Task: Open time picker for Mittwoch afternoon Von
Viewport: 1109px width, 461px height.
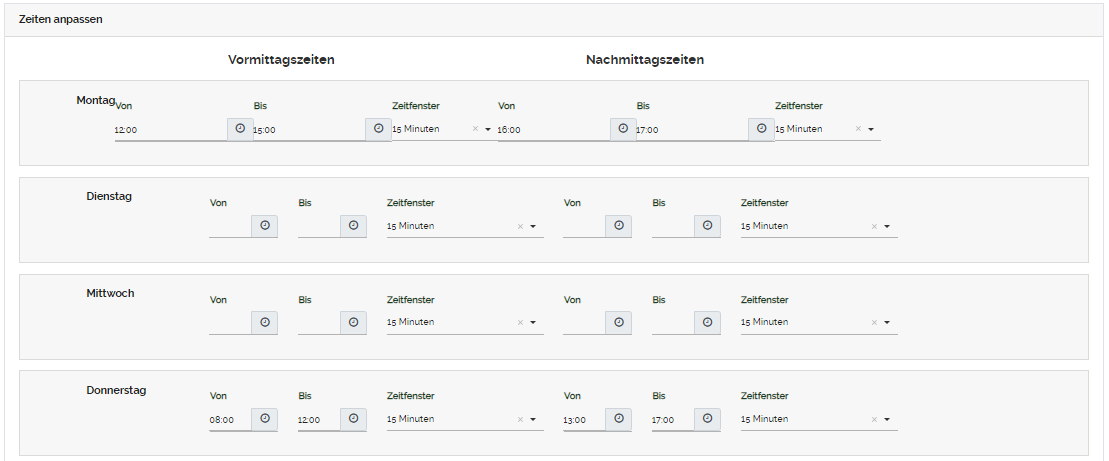Action: pos(619,323)
